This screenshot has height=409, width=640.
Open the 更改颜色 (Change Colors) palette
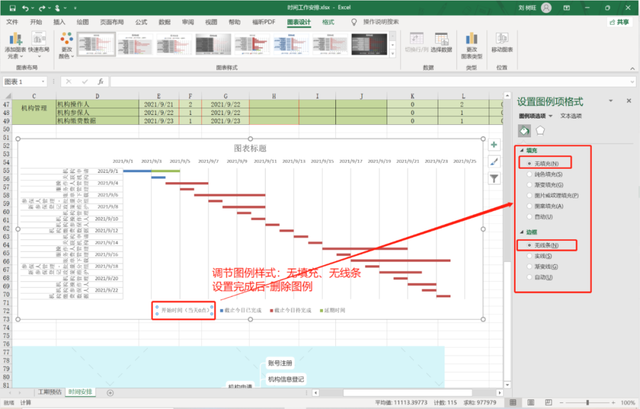click(x=67, y=46)
